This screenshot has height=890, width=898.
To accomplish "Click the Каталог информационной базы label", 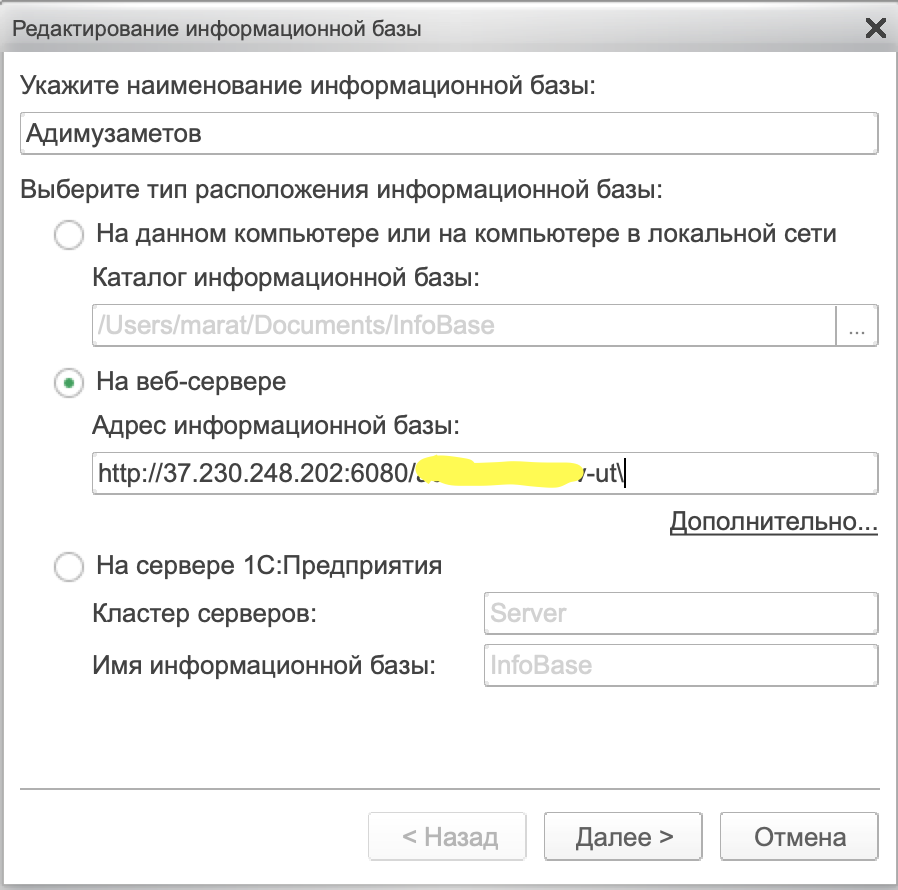I will [286, 278].
